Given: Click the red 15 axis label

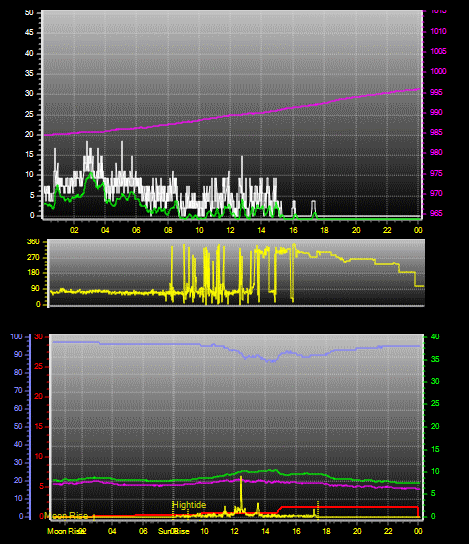Looking at the screenshot, I should tap(39, 427).
